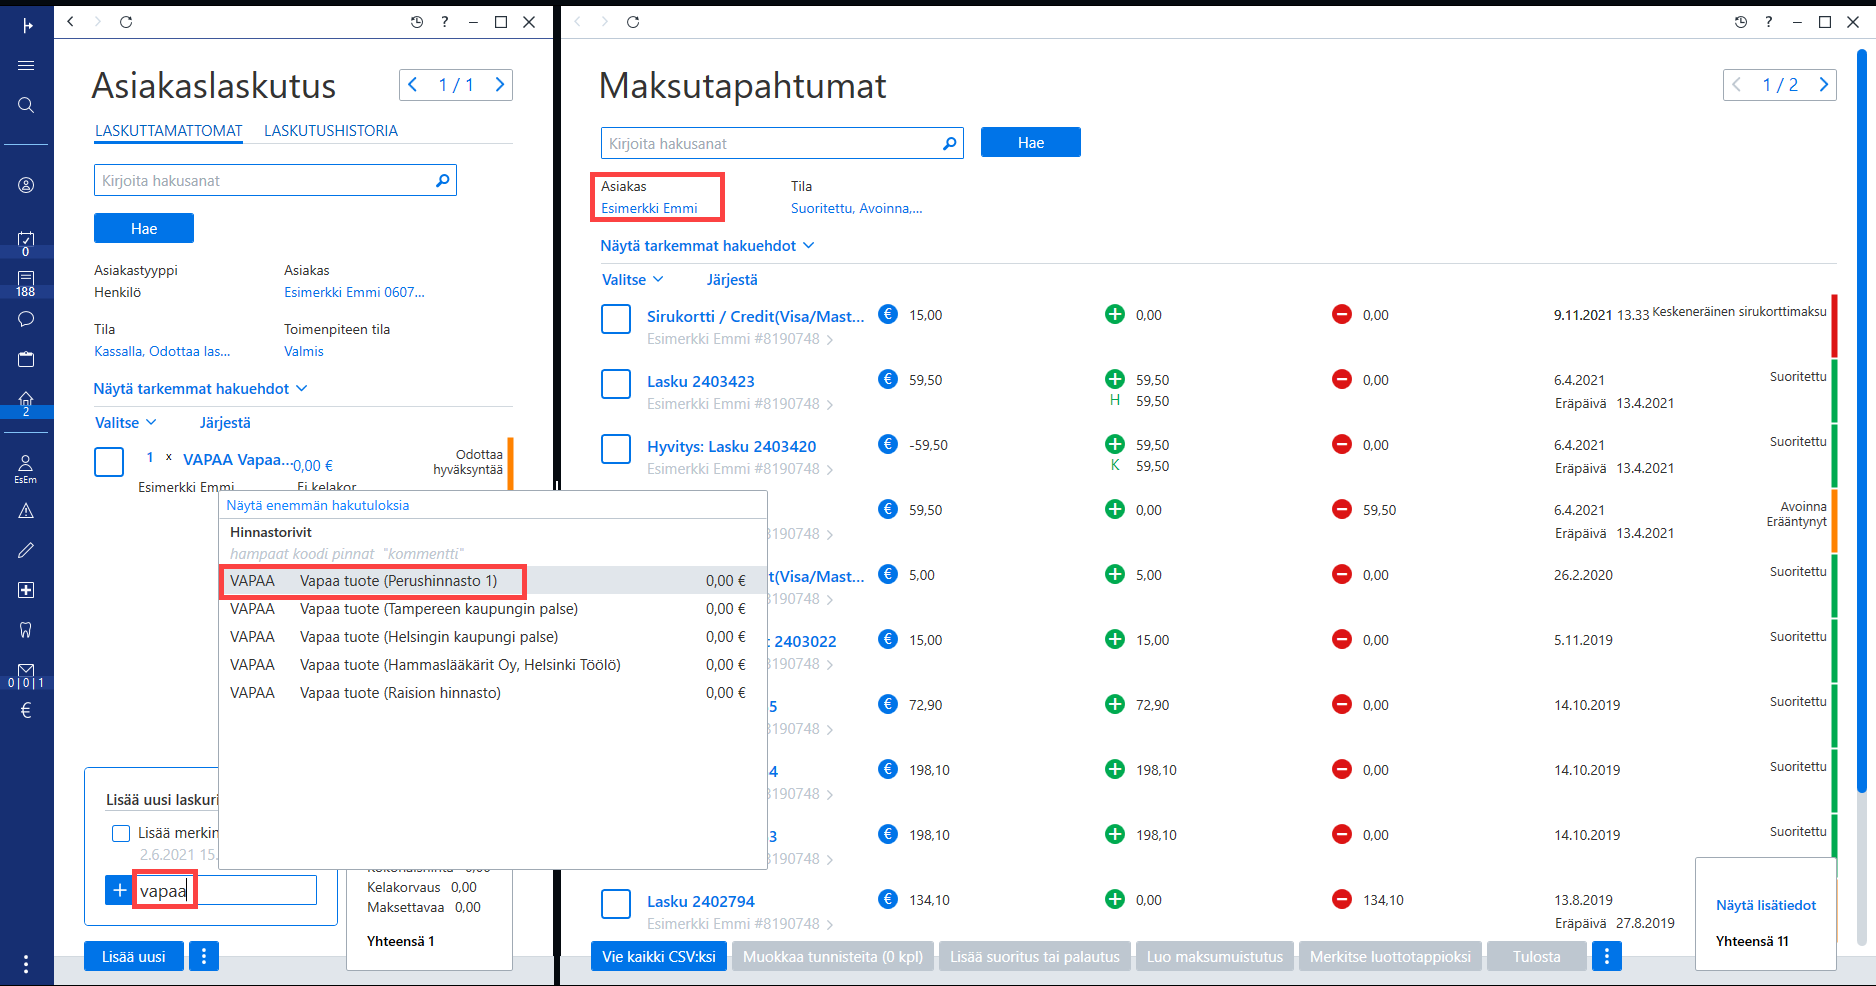
Task: Open Valitse dropdown in Asiakaslaskutus
Action: click(125, 422)
